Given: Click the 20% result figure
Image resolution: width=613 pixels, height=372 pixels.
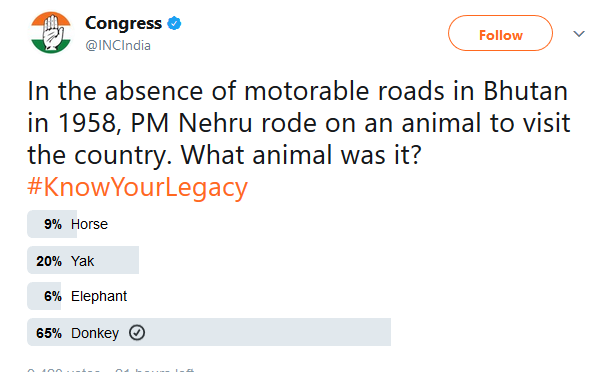Looking at the screenshot, I should pyautogui.click(x=49, y=261).
